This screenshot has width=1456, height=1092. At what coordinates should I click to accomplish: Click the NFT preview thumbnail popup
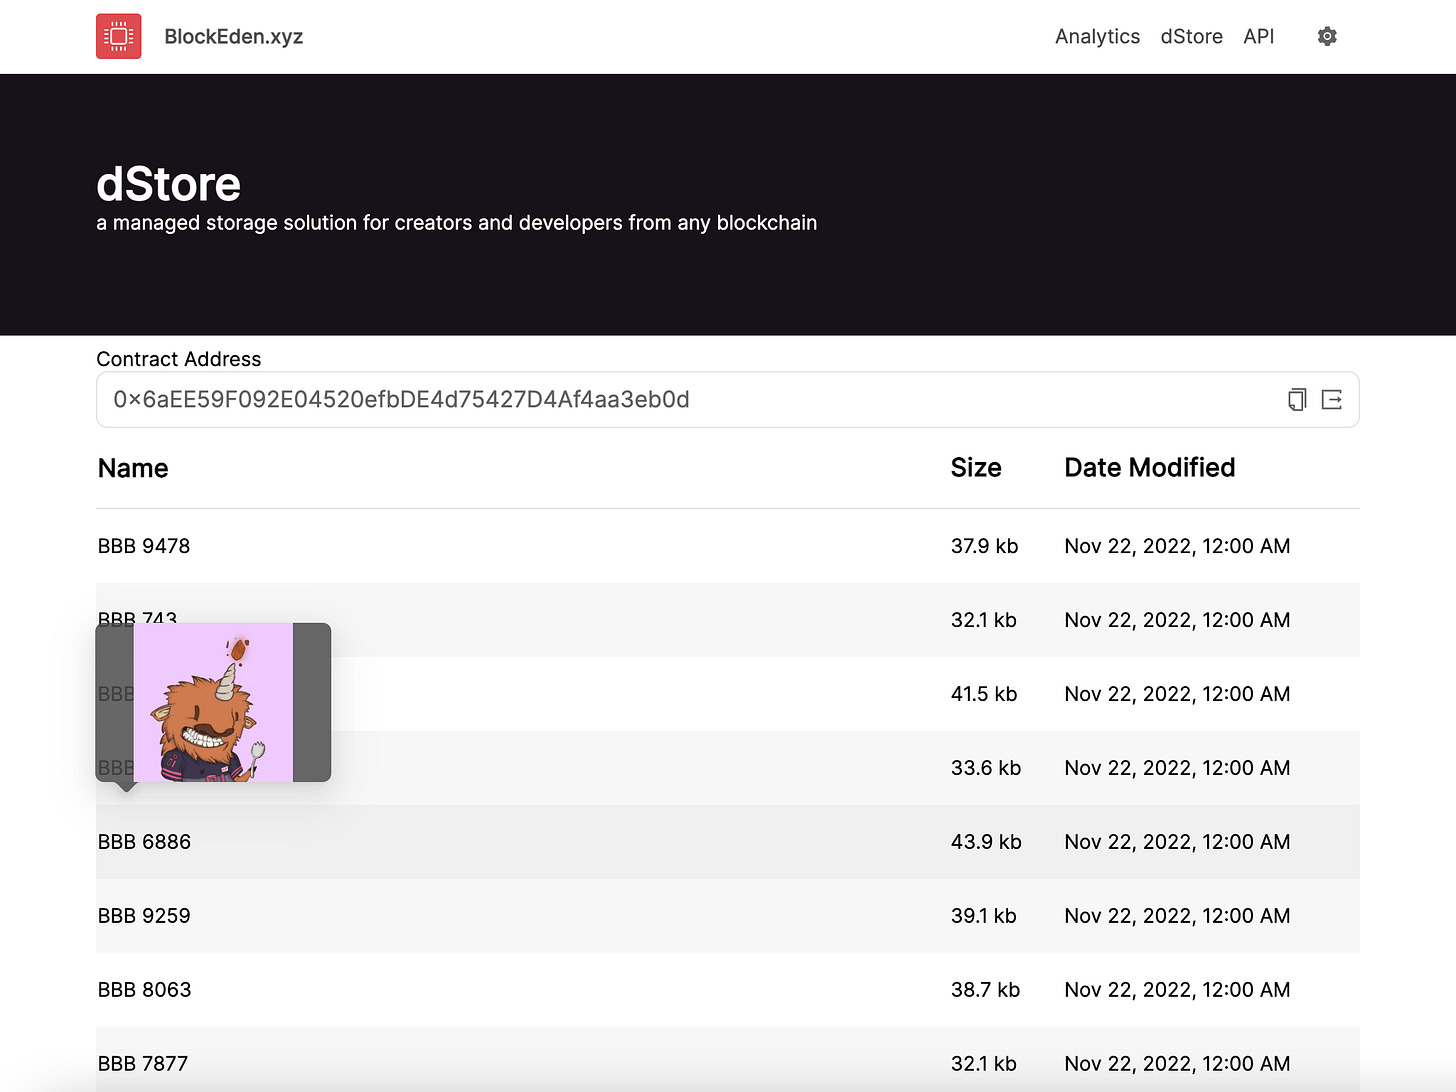(213, 702)
